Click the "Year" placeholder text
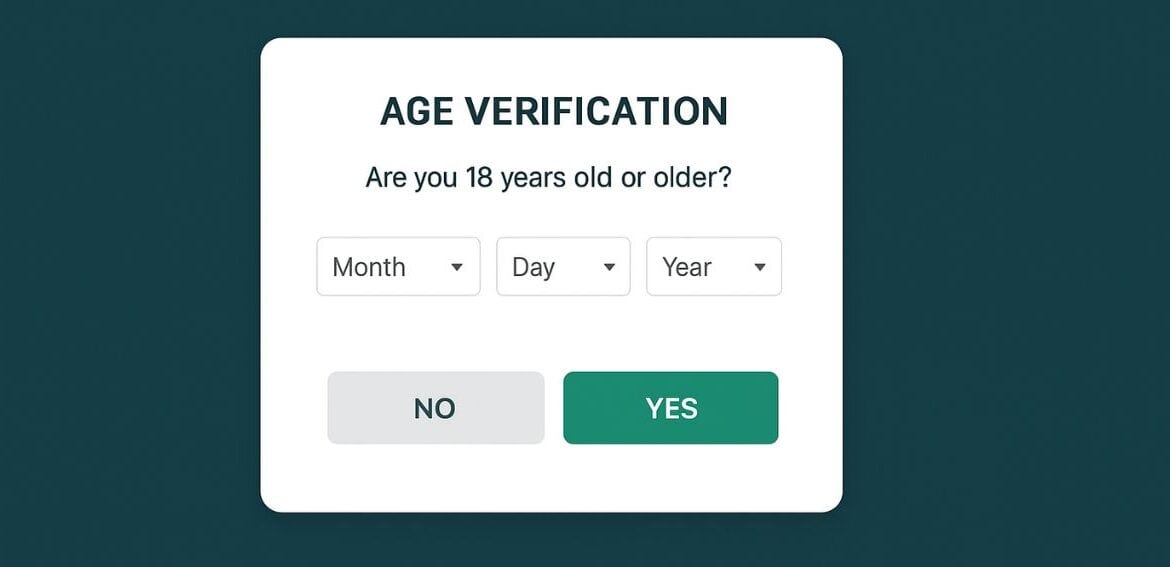This screenshot has width=1170, height=567. (687, 267)
